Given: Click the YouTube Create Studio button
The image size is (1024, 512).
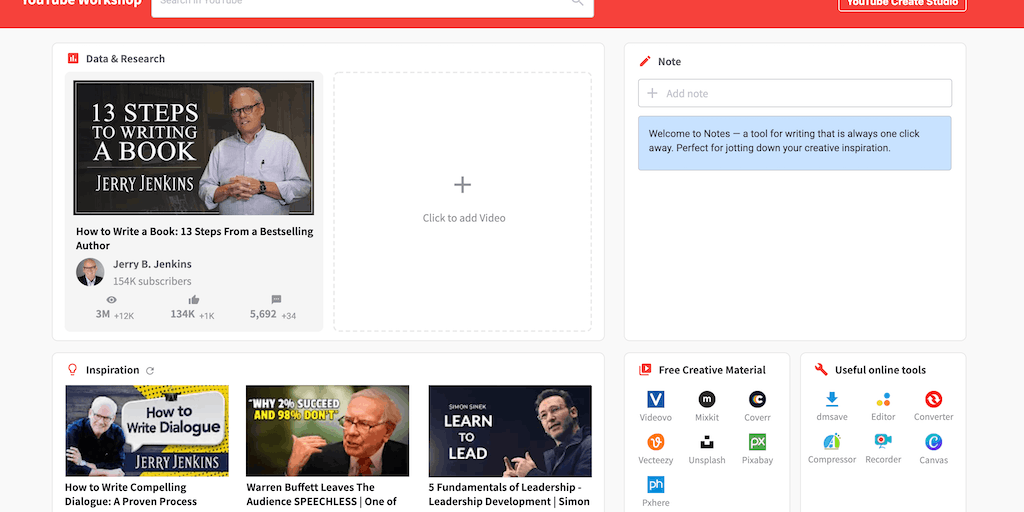Looking at the screenshot, I should tap(902, 3).
